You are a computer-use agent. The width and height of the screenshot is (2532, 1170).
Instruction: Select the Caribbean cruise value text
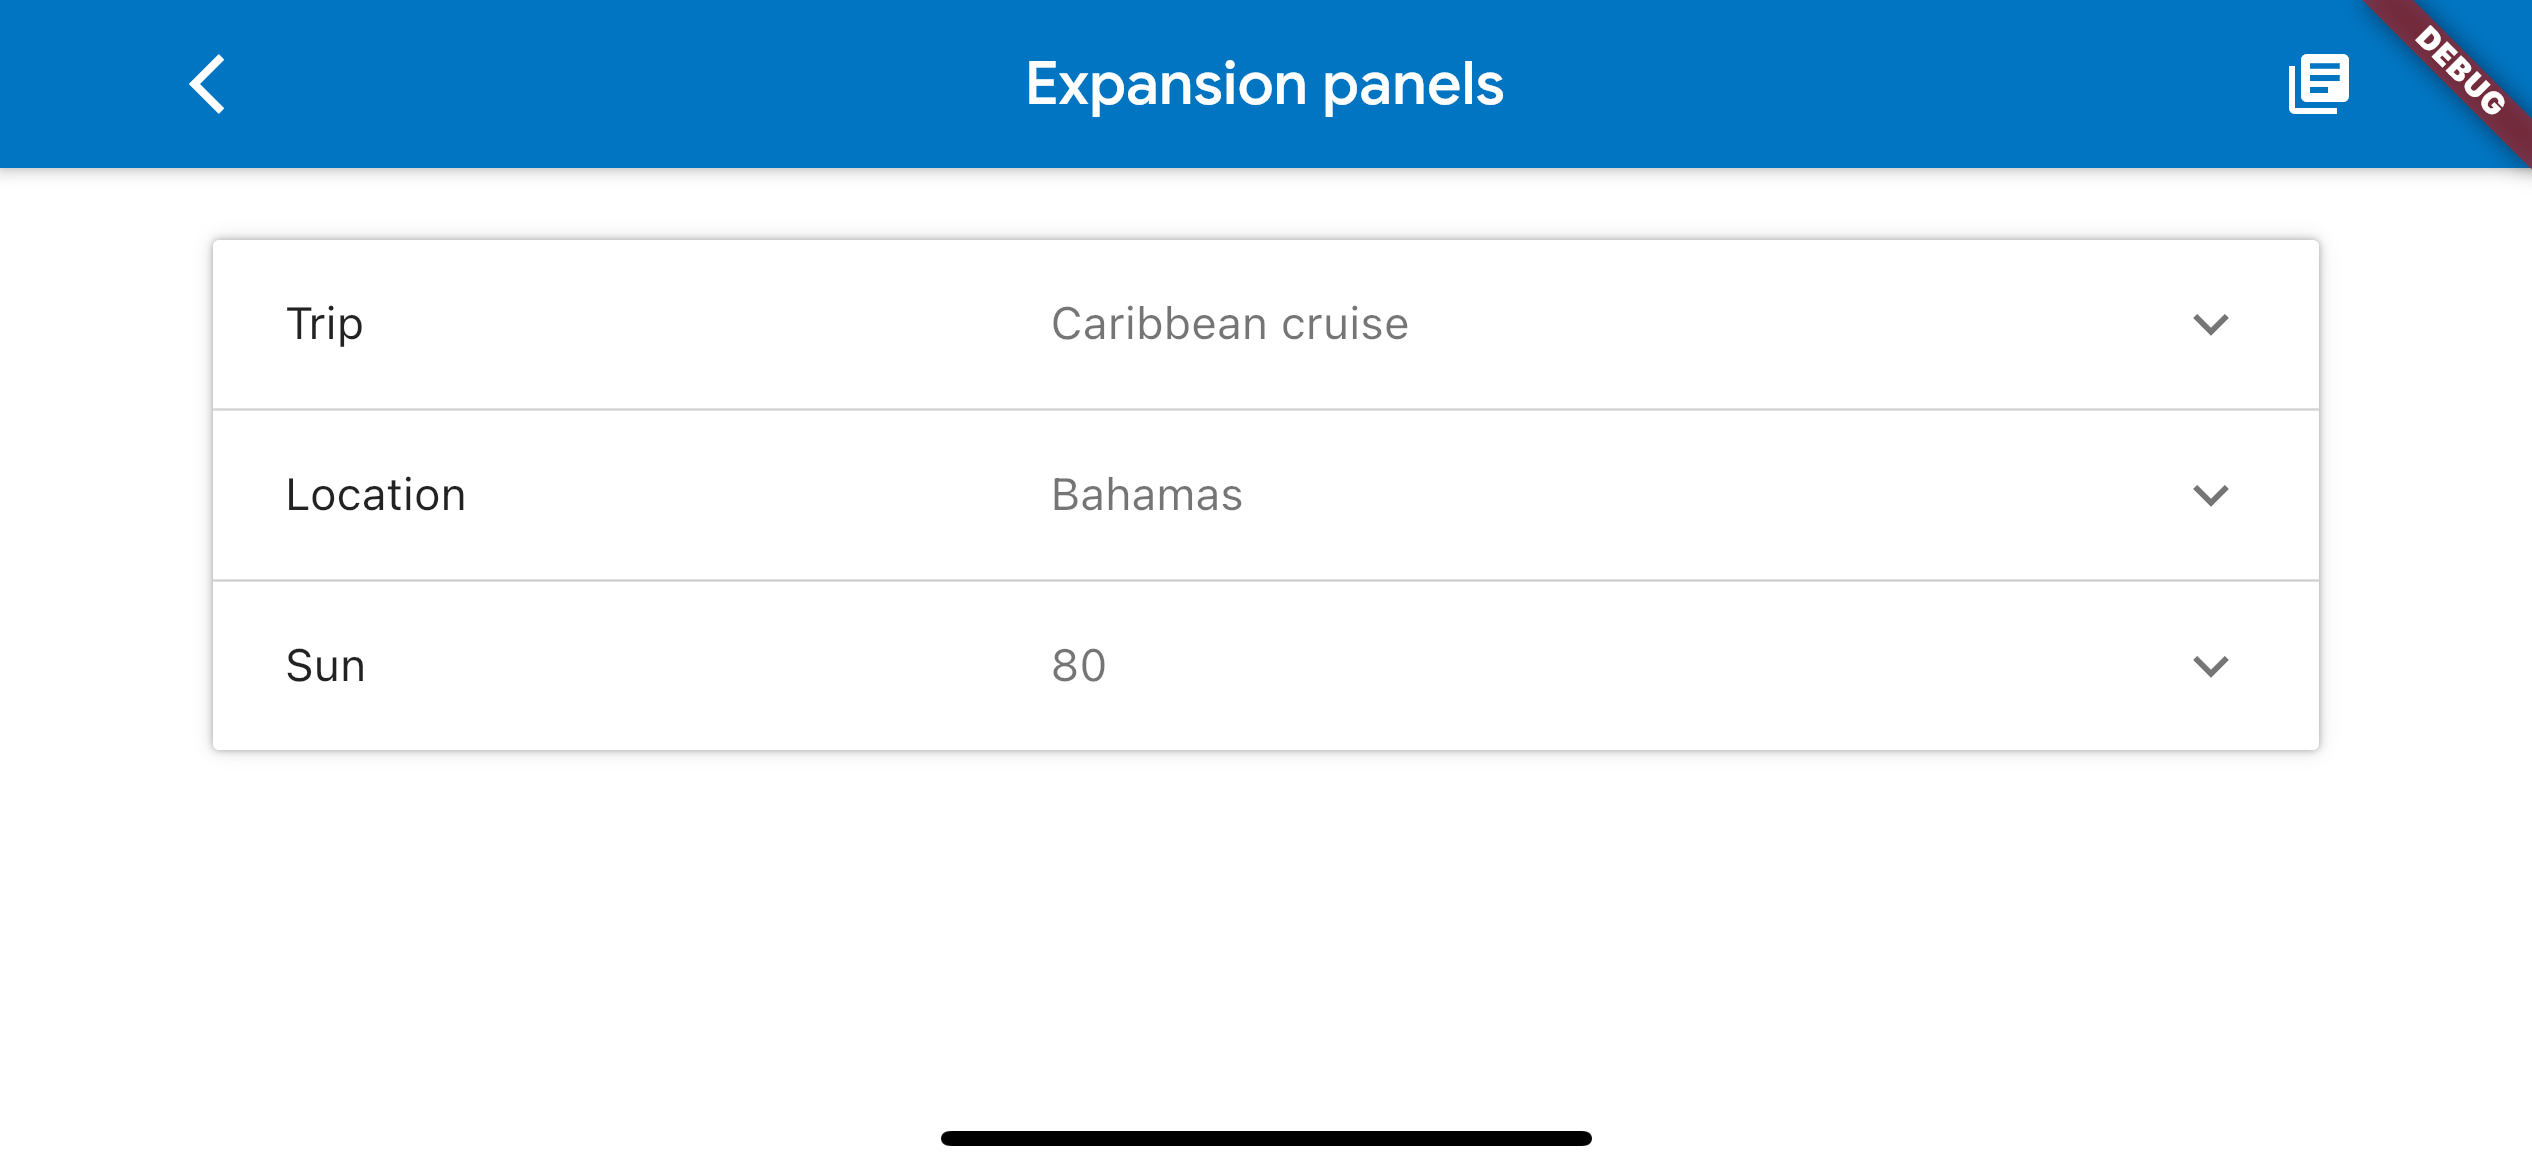click(1228, 322)
